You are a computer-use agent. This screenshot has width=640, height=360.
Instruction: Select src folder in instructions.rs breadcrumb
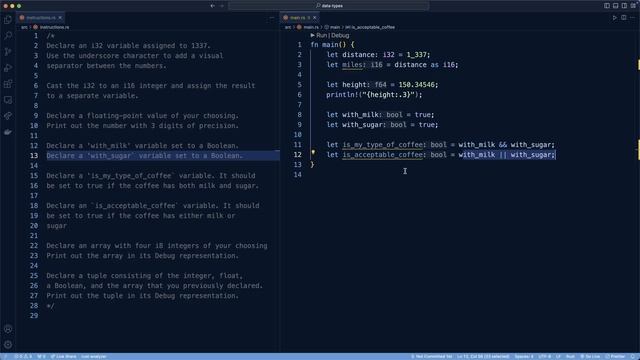point(24,27)
